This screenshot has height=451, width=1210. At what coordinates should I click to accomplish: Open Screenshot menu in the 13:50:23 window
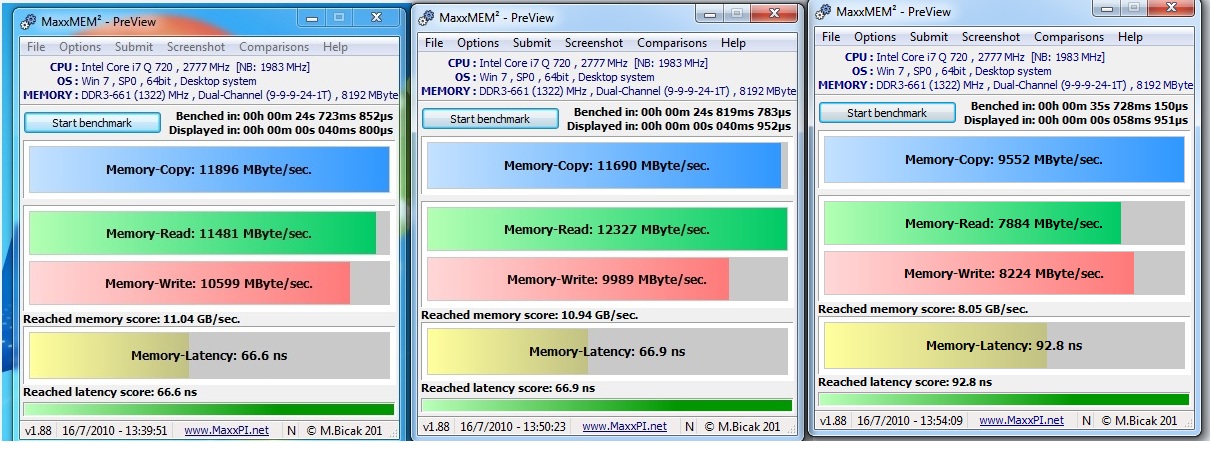click(594, 43)
